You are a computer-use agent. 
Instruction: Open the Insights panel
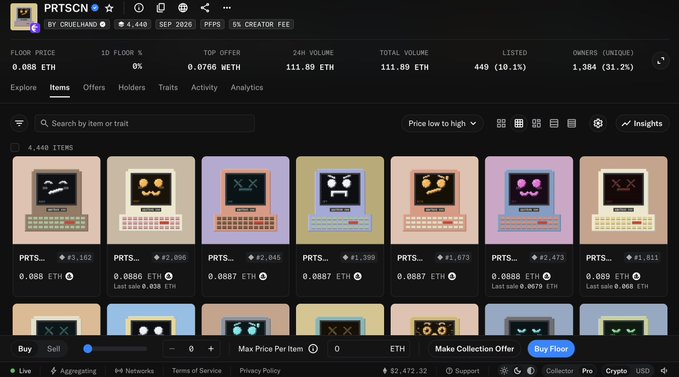pos(642,123)
